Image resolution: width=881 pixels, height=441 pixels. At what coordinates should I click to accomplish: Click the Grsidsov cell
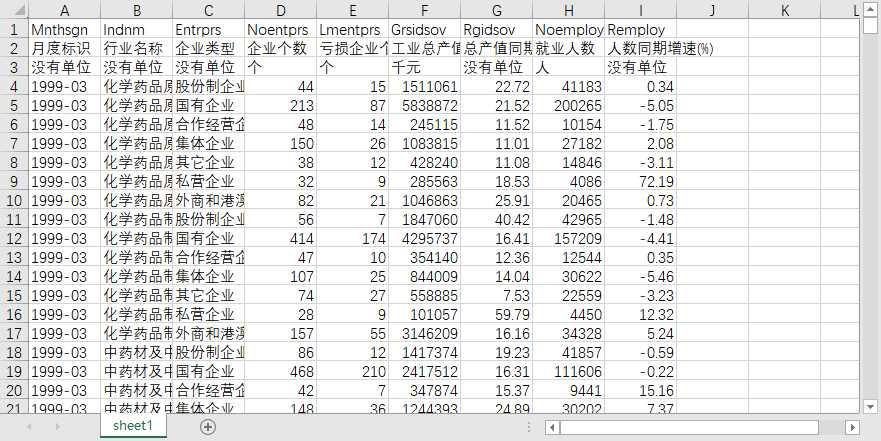424,29
